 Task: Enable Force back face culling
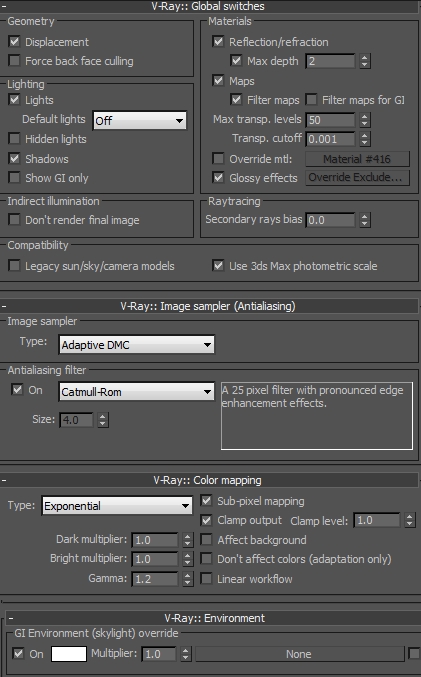14,60
